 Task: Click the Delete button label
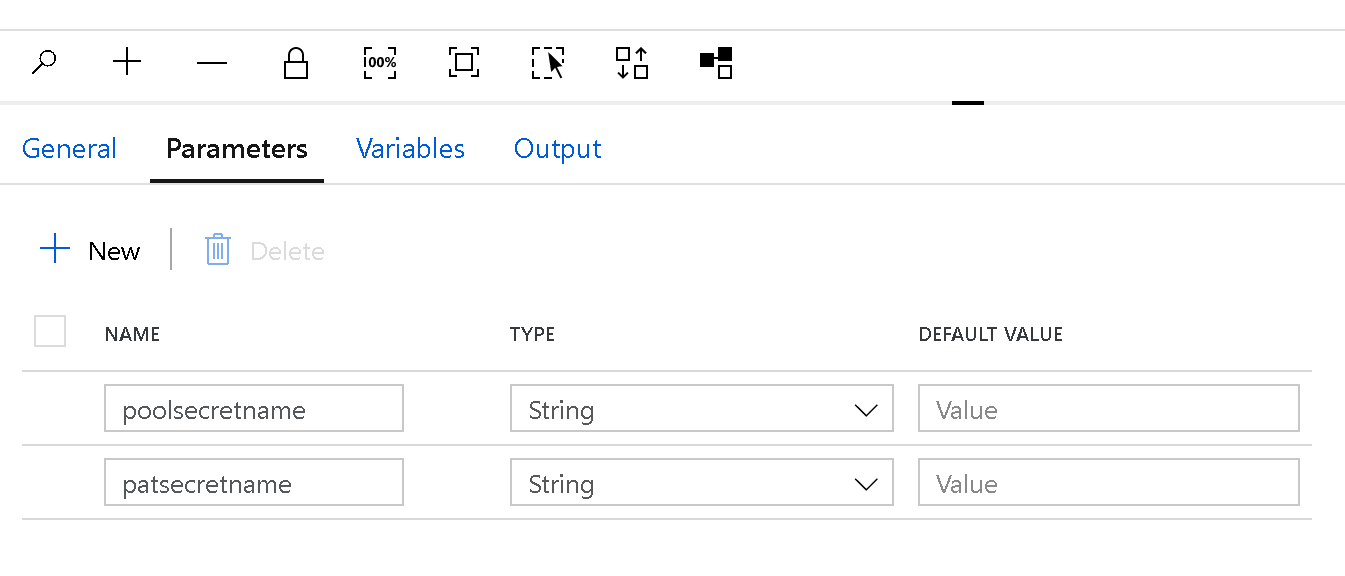click(287, 250)
